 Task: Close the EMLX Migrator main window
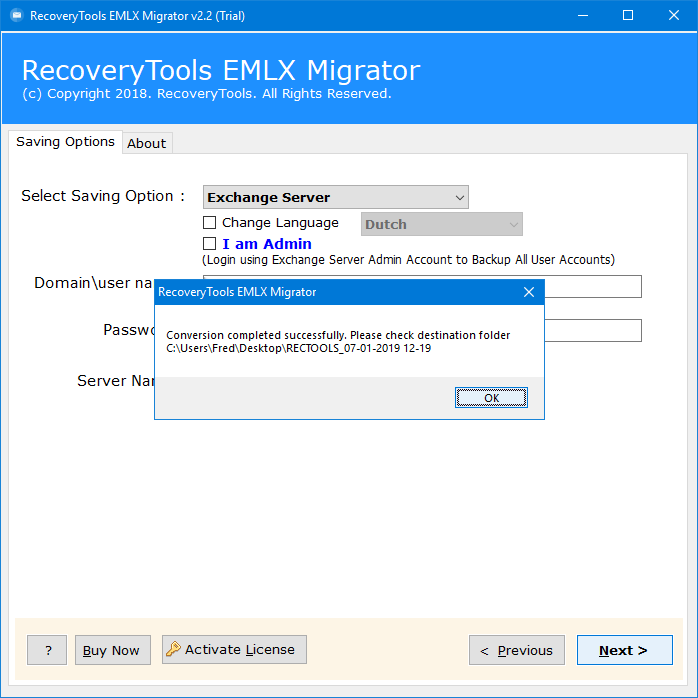click(674, 16)
